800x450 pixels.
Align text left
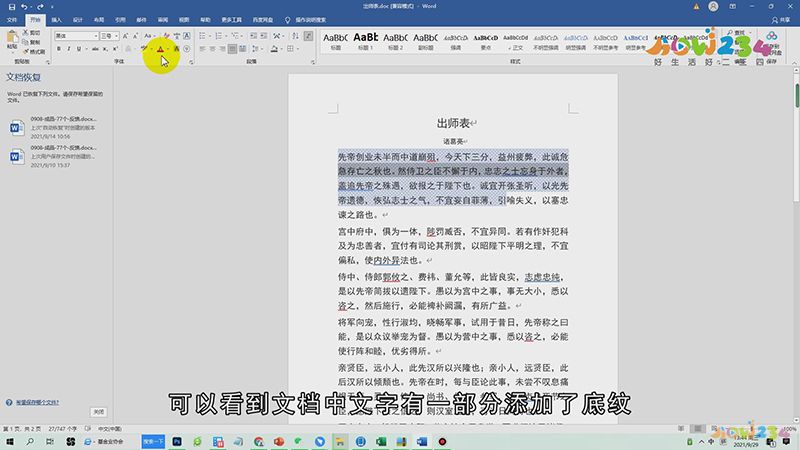203,49
